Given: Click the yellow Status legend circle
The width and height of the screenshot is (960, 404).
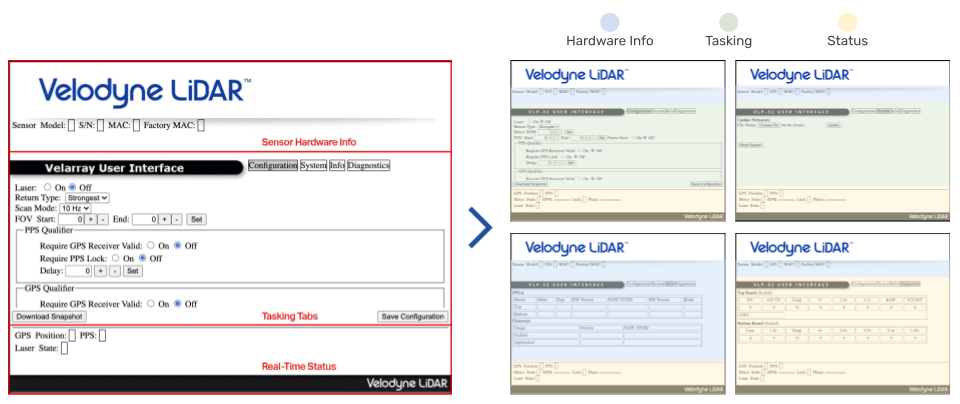Looking at the screenshot, I should point(847,23).
